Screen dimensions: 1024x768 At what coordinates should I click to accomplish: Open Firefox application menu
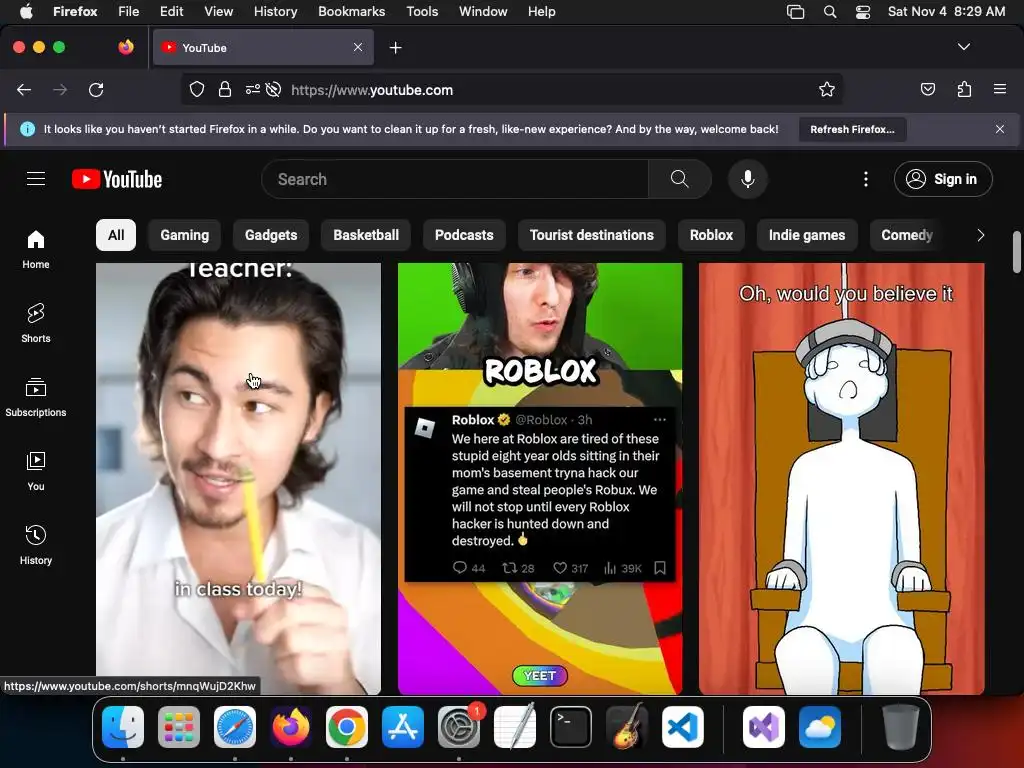click(x=1000, y=89)
